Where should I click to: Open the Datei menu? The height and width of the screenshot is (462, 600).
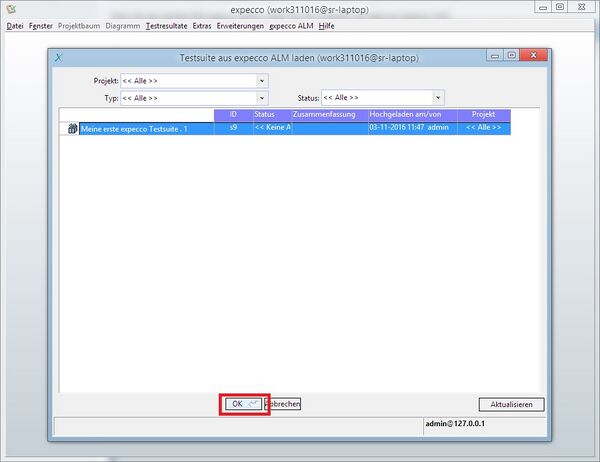[15, 24]
